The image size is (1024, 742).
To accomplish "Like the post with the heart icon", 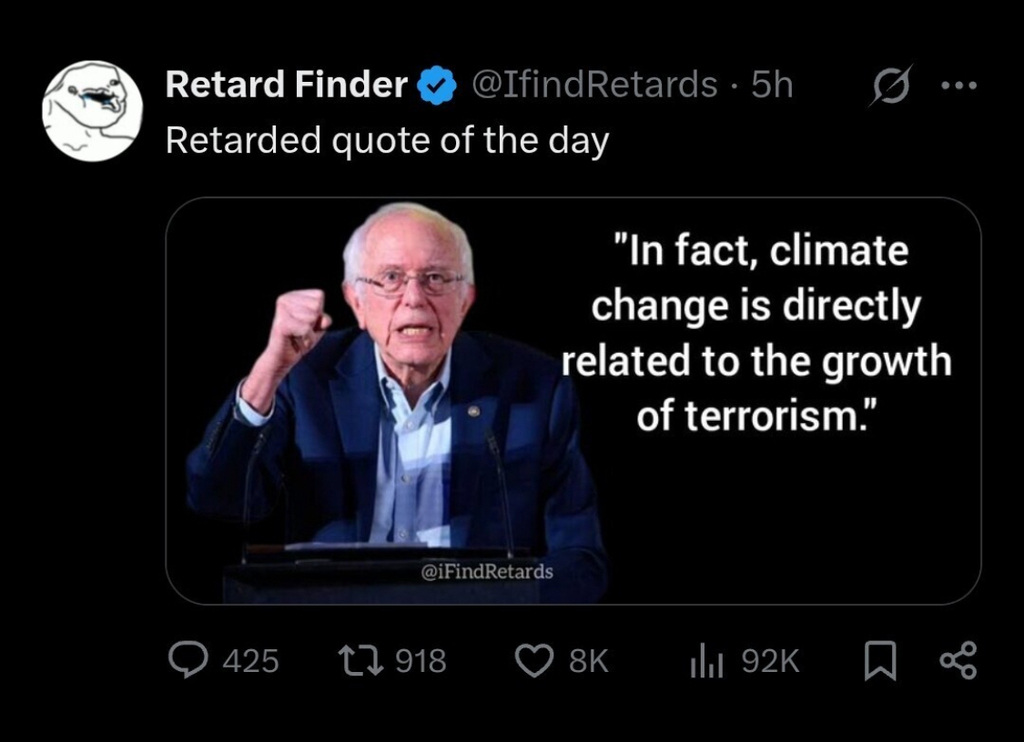I will (534, 660).
